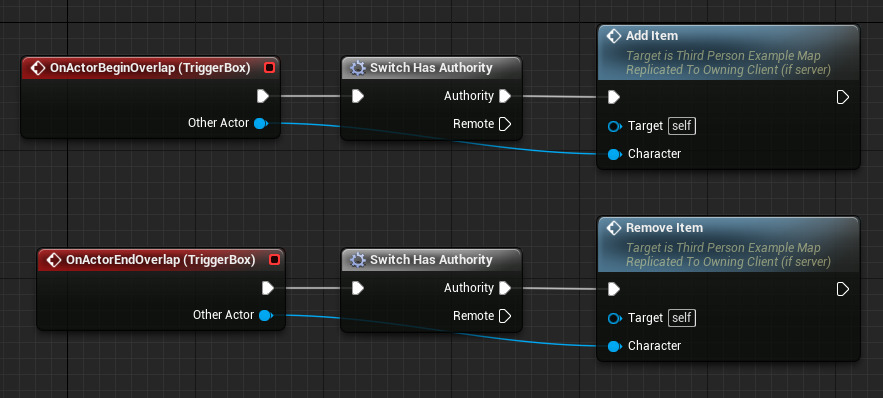883x398 pixels.
Task: Click gear icon of lower Switch Has Authority
Action: tap(358, 261)
